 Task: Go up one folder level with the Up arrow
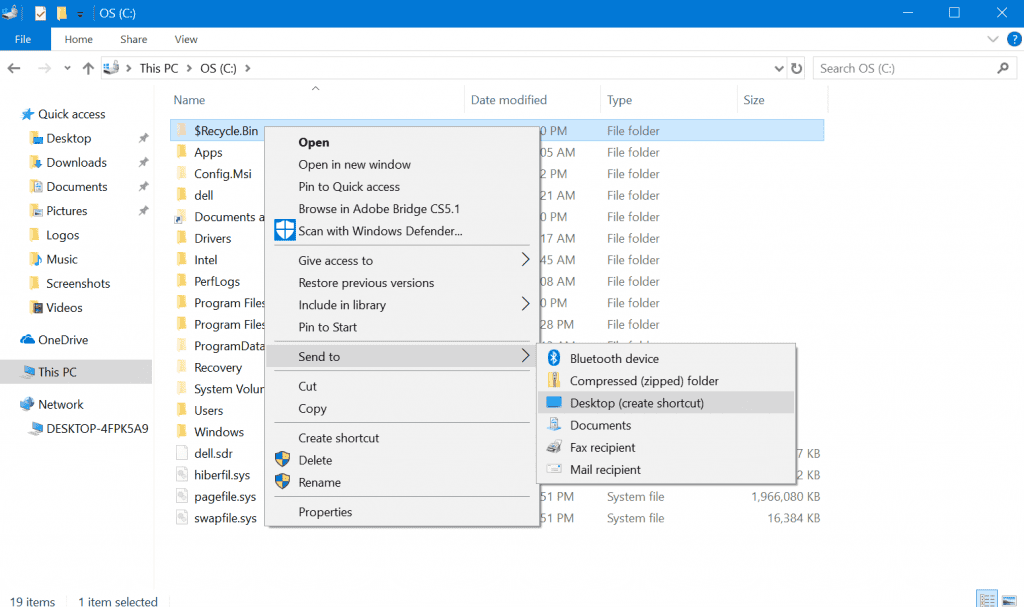coord(88,68)
